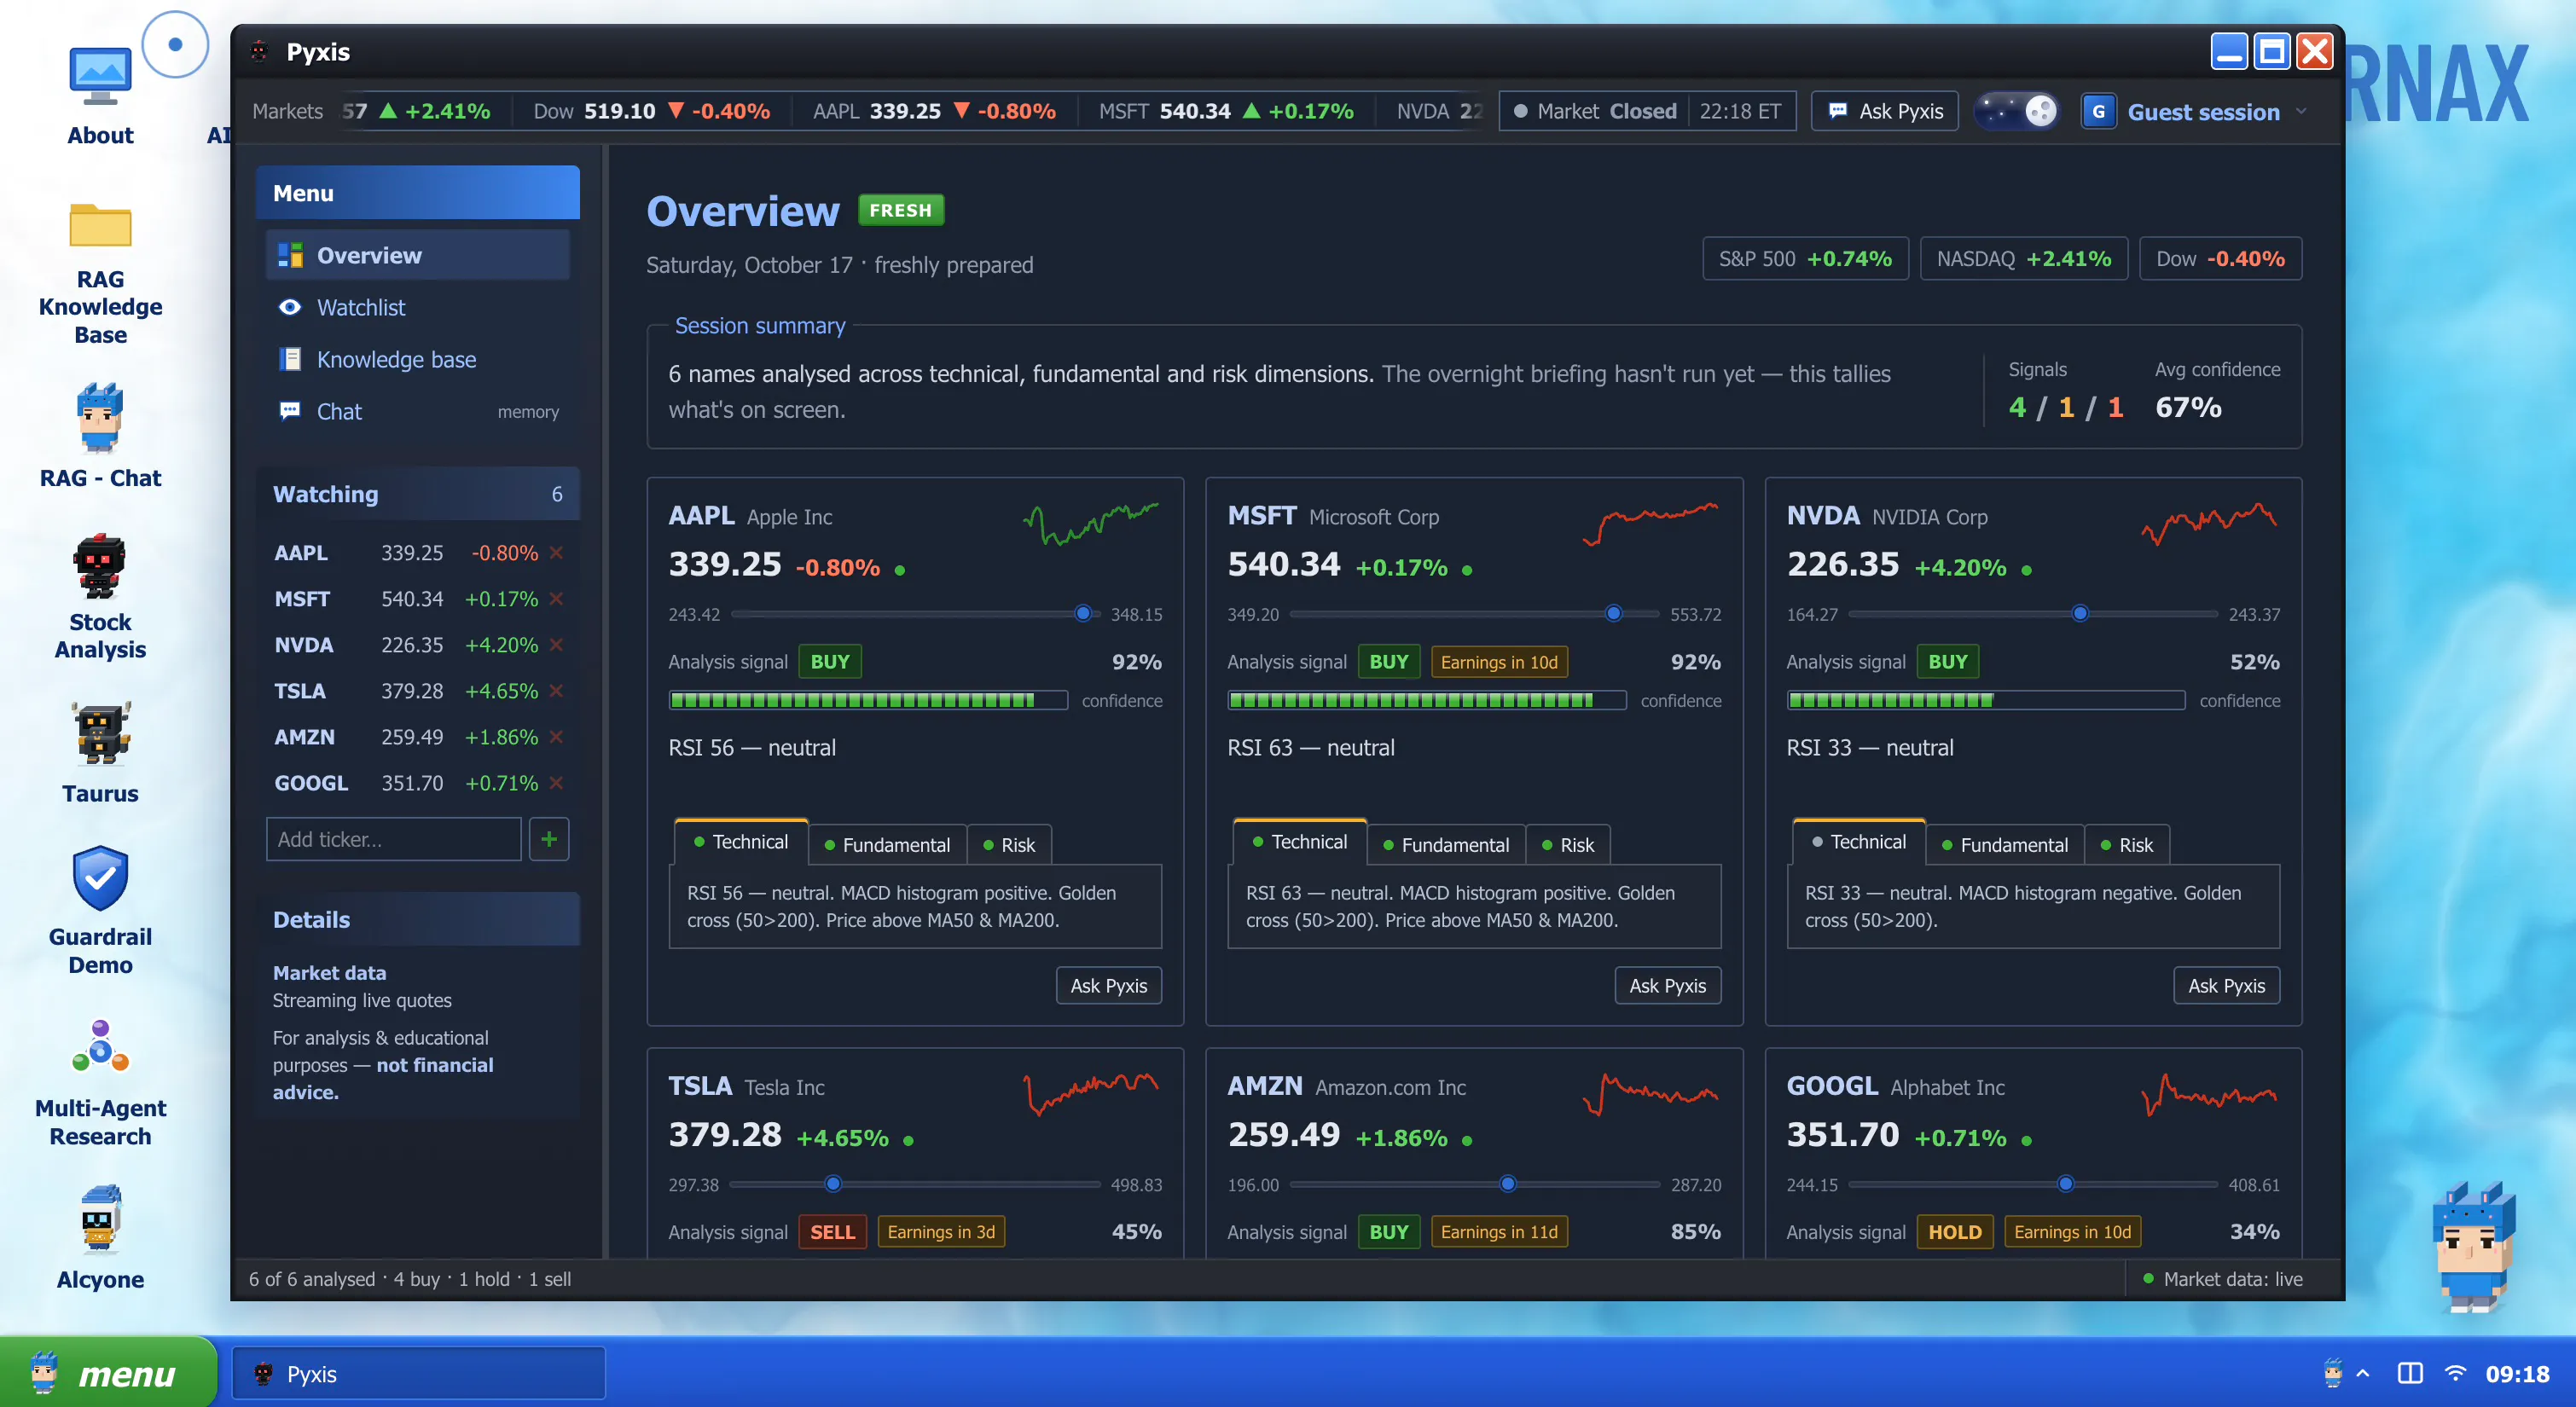The height and width of the screenshot is (1407, 2576).
Task: Launch the Stock Analysis desktop icon
Action: tap(100, 597)
